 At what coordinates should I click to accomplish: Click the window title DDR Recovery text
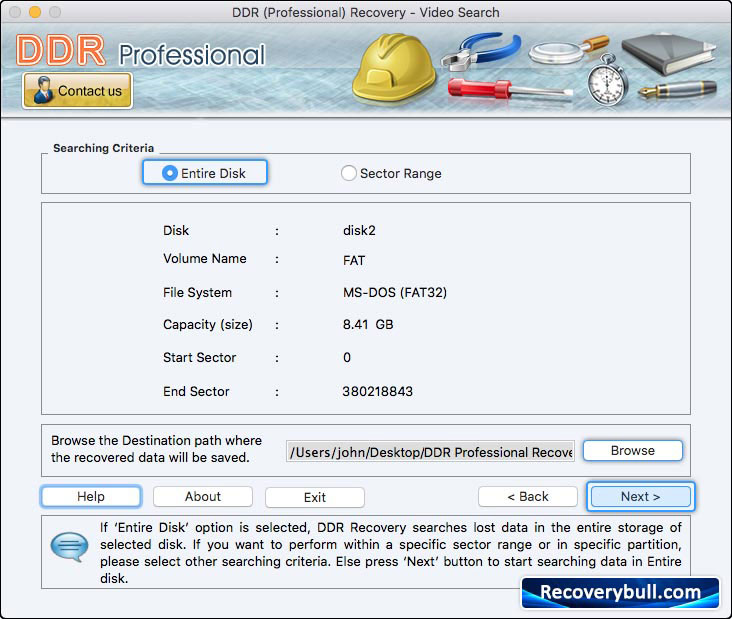pyautogui.click(x=366, y=12)
